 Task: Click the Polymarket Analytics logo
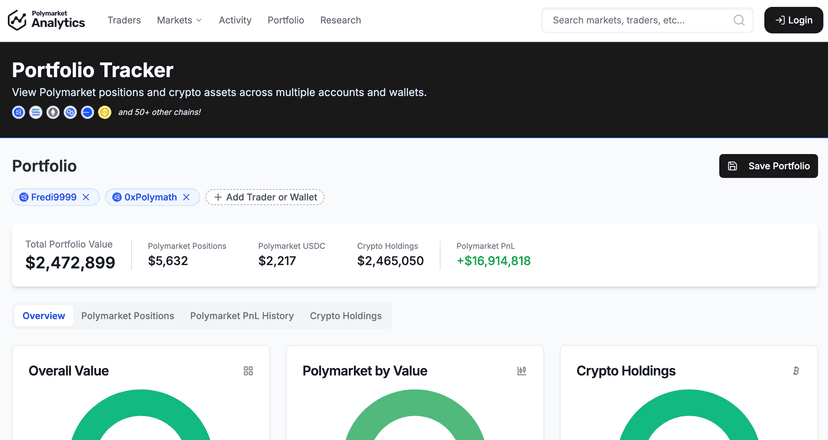click(x=46, y=20)
